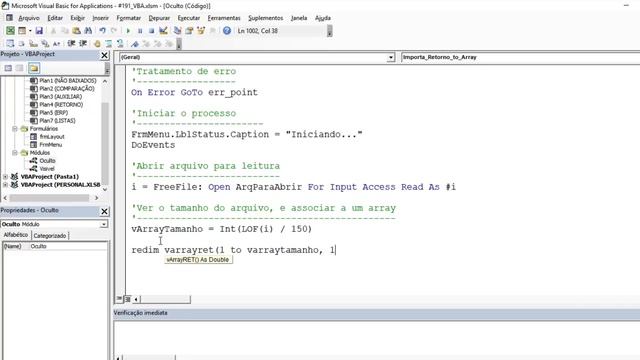Click the Indent icon in Edit toolbar

point(71,44)
